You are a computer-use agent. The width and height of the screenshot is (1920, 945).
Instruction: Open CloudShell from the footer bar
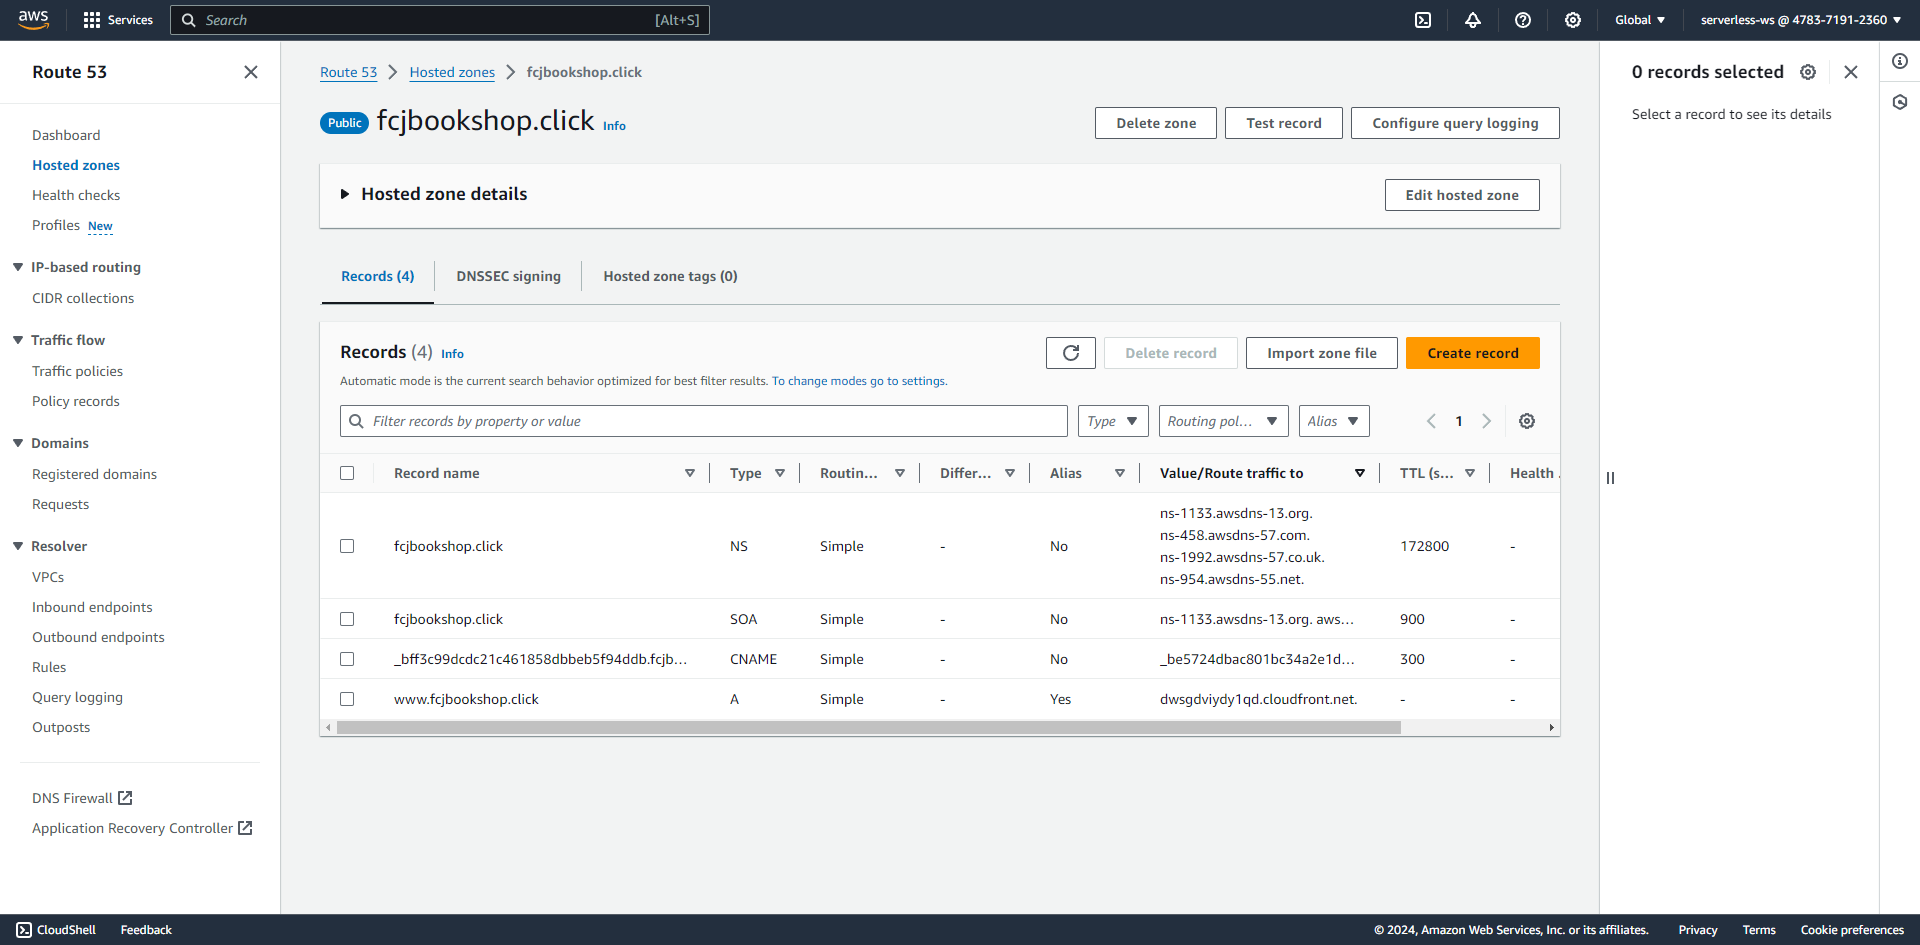(56, 930)
